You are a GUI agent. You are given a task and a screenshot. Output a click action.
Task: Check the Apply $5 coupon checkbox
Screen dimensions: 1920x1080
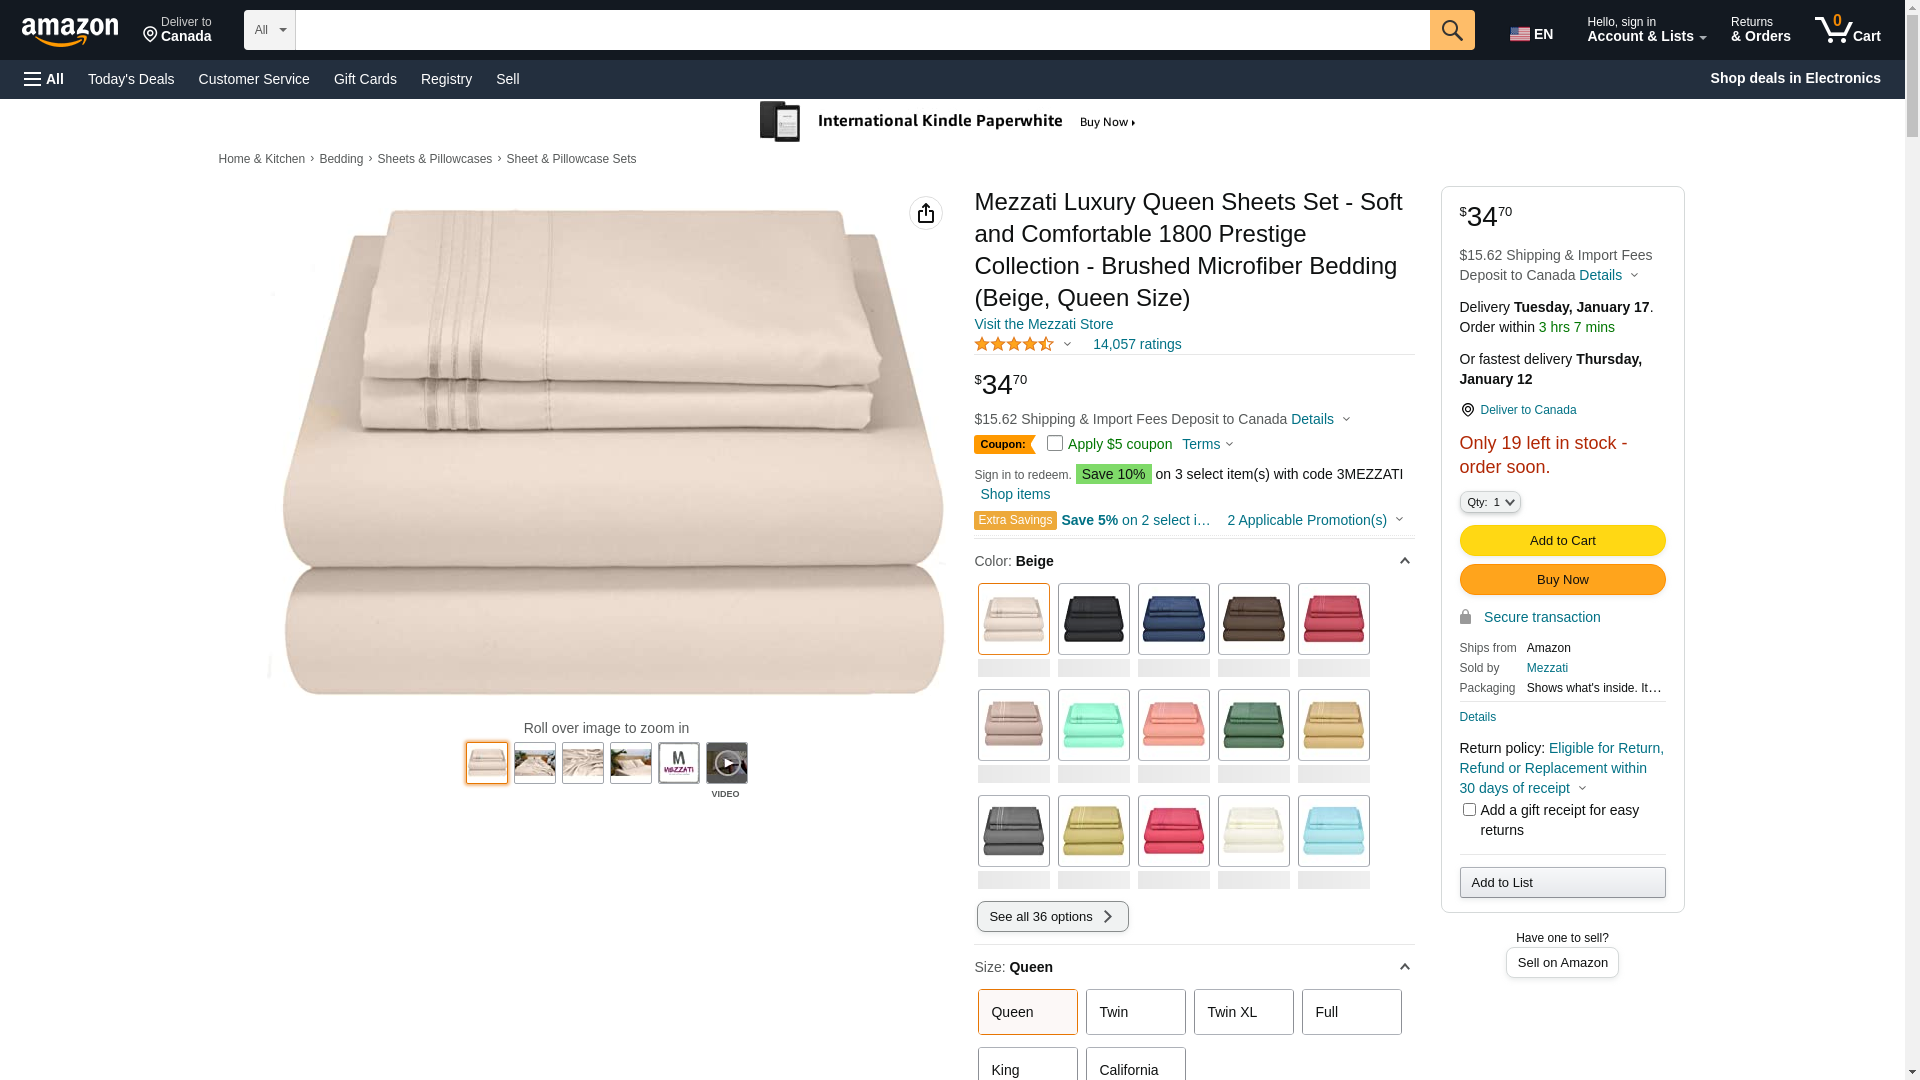(x=1054, y=443)
